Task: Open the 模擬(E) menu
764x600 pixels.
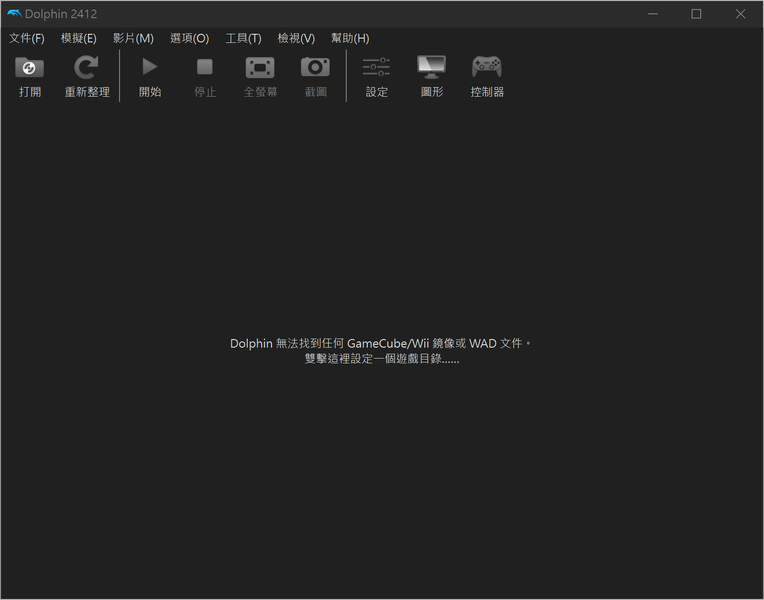Action: click(78, 38)
